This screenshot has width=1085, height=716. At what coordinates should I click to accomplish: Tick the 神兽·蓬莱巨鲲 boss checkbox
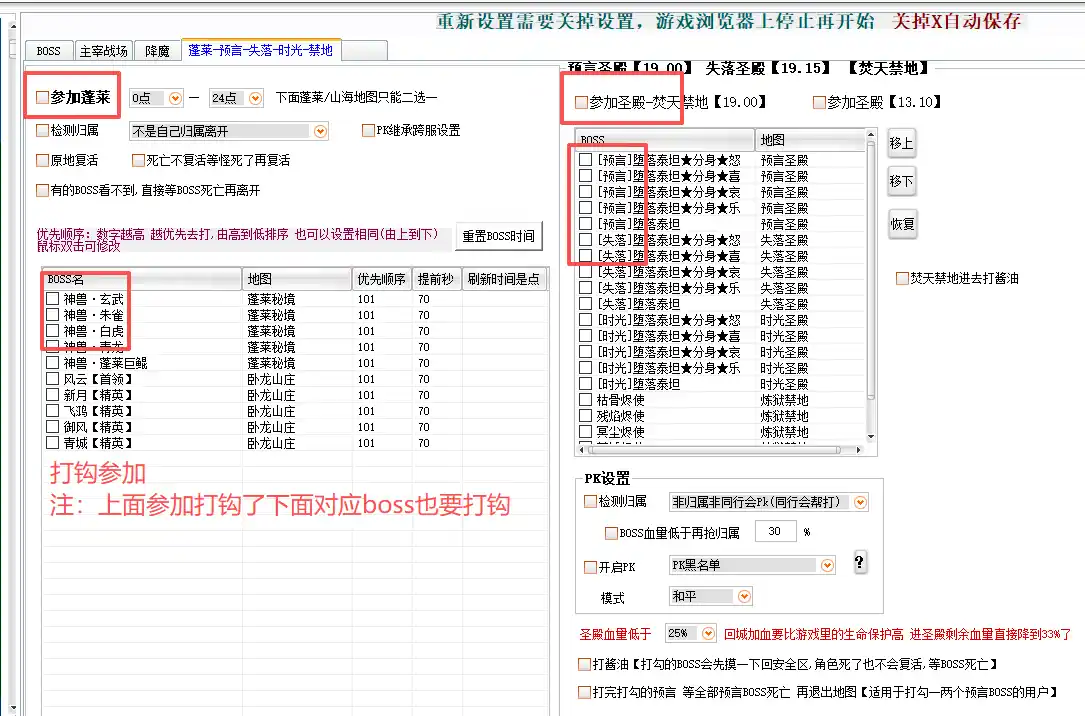53,362
